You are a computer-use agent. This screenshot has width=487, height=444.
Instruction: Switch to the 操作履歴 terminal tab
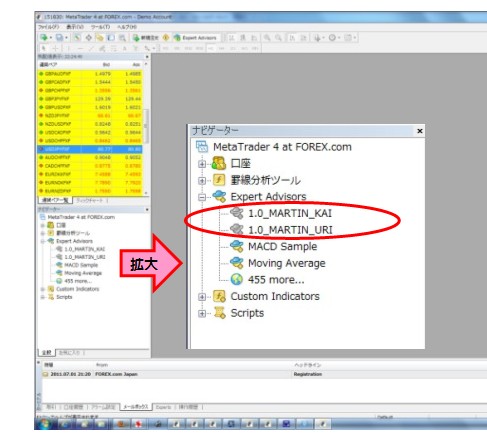(x=188, y=407)
